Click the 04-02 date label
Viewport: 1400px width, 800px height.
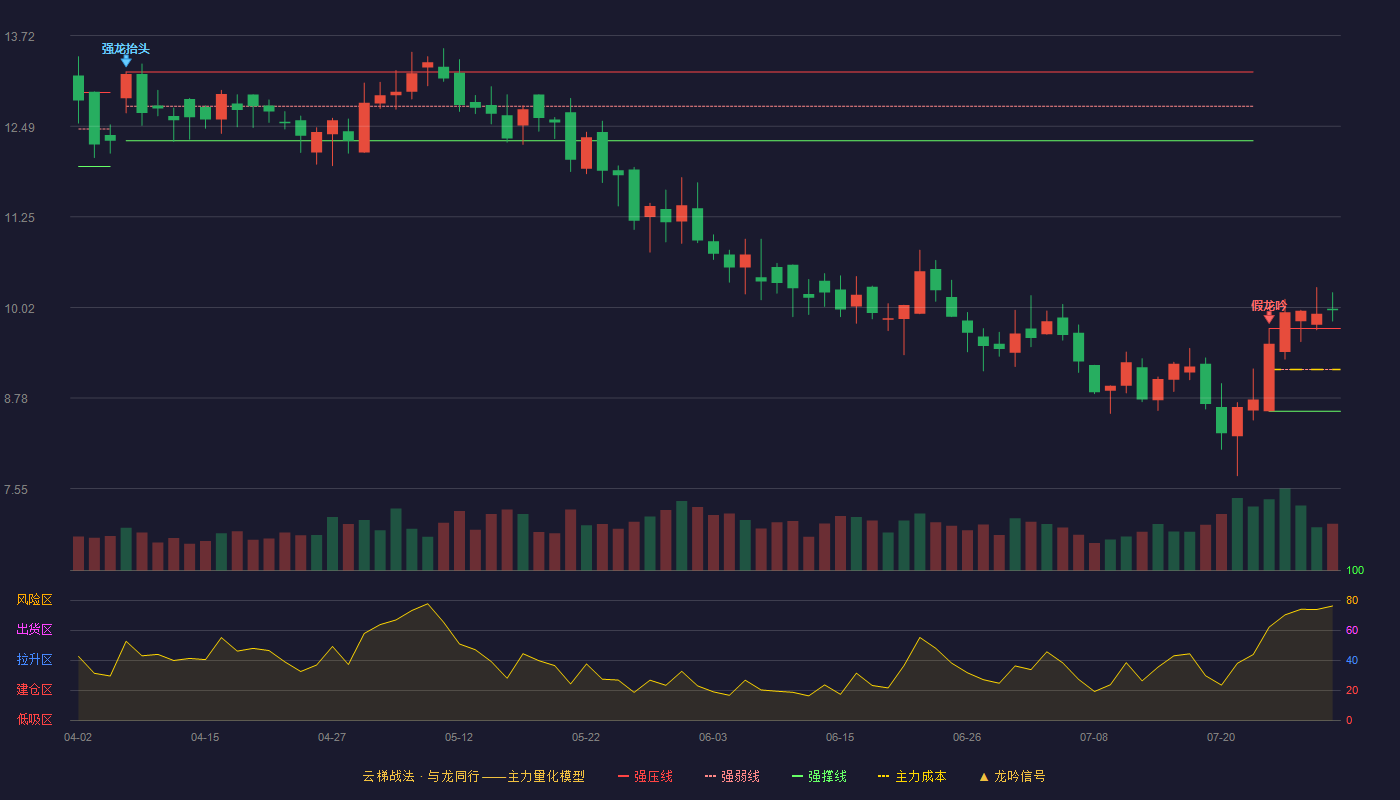point(78,737)
